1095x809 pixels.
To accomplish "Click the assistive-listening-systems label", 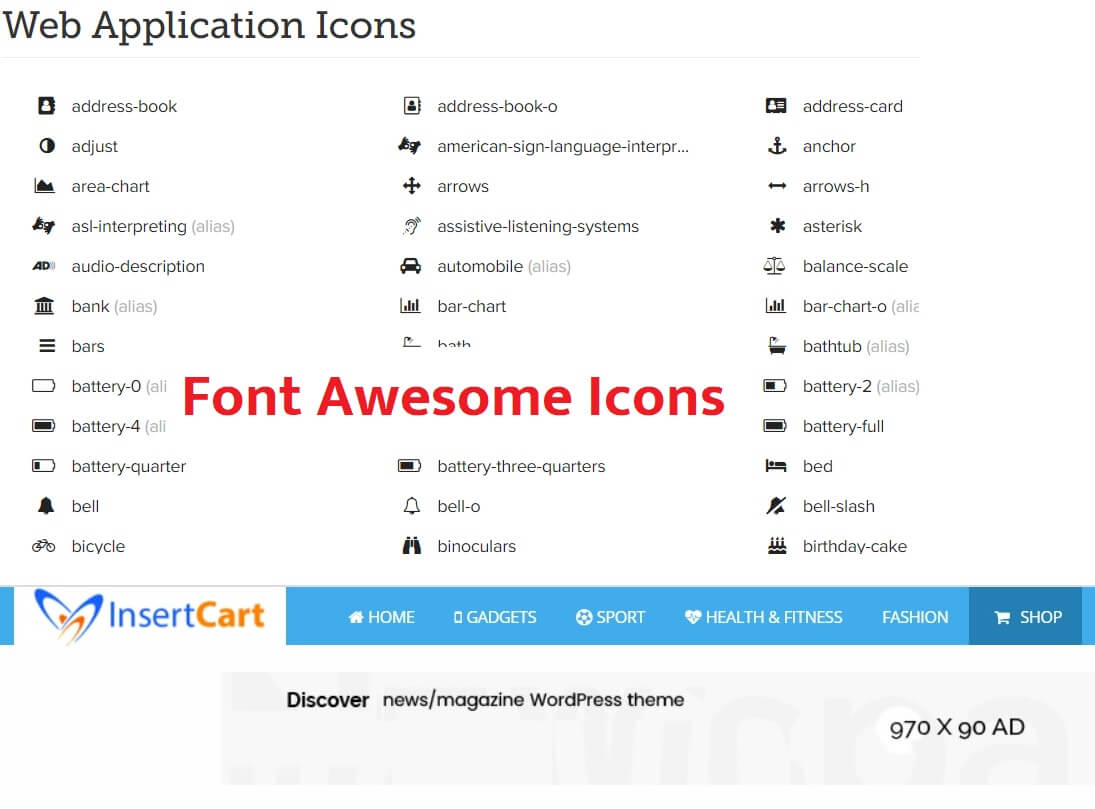I will click(538, 226).
